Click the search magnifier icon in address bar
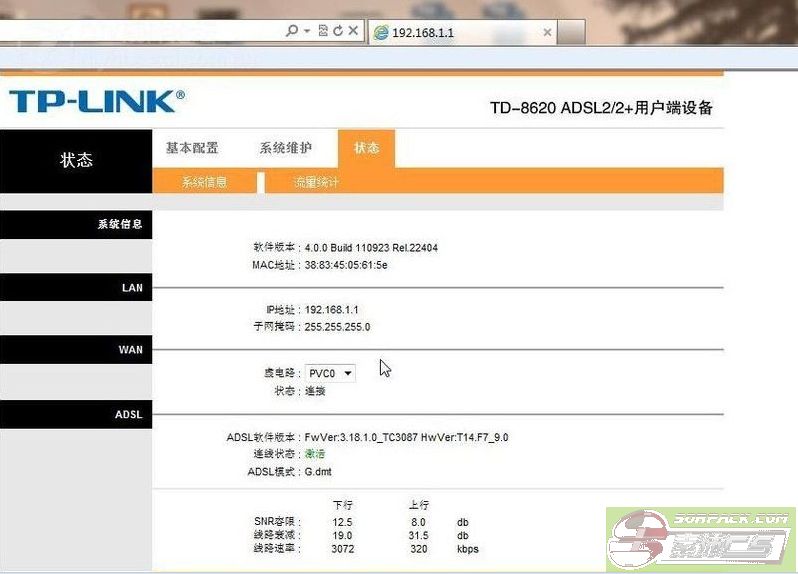 coord(291,32)
